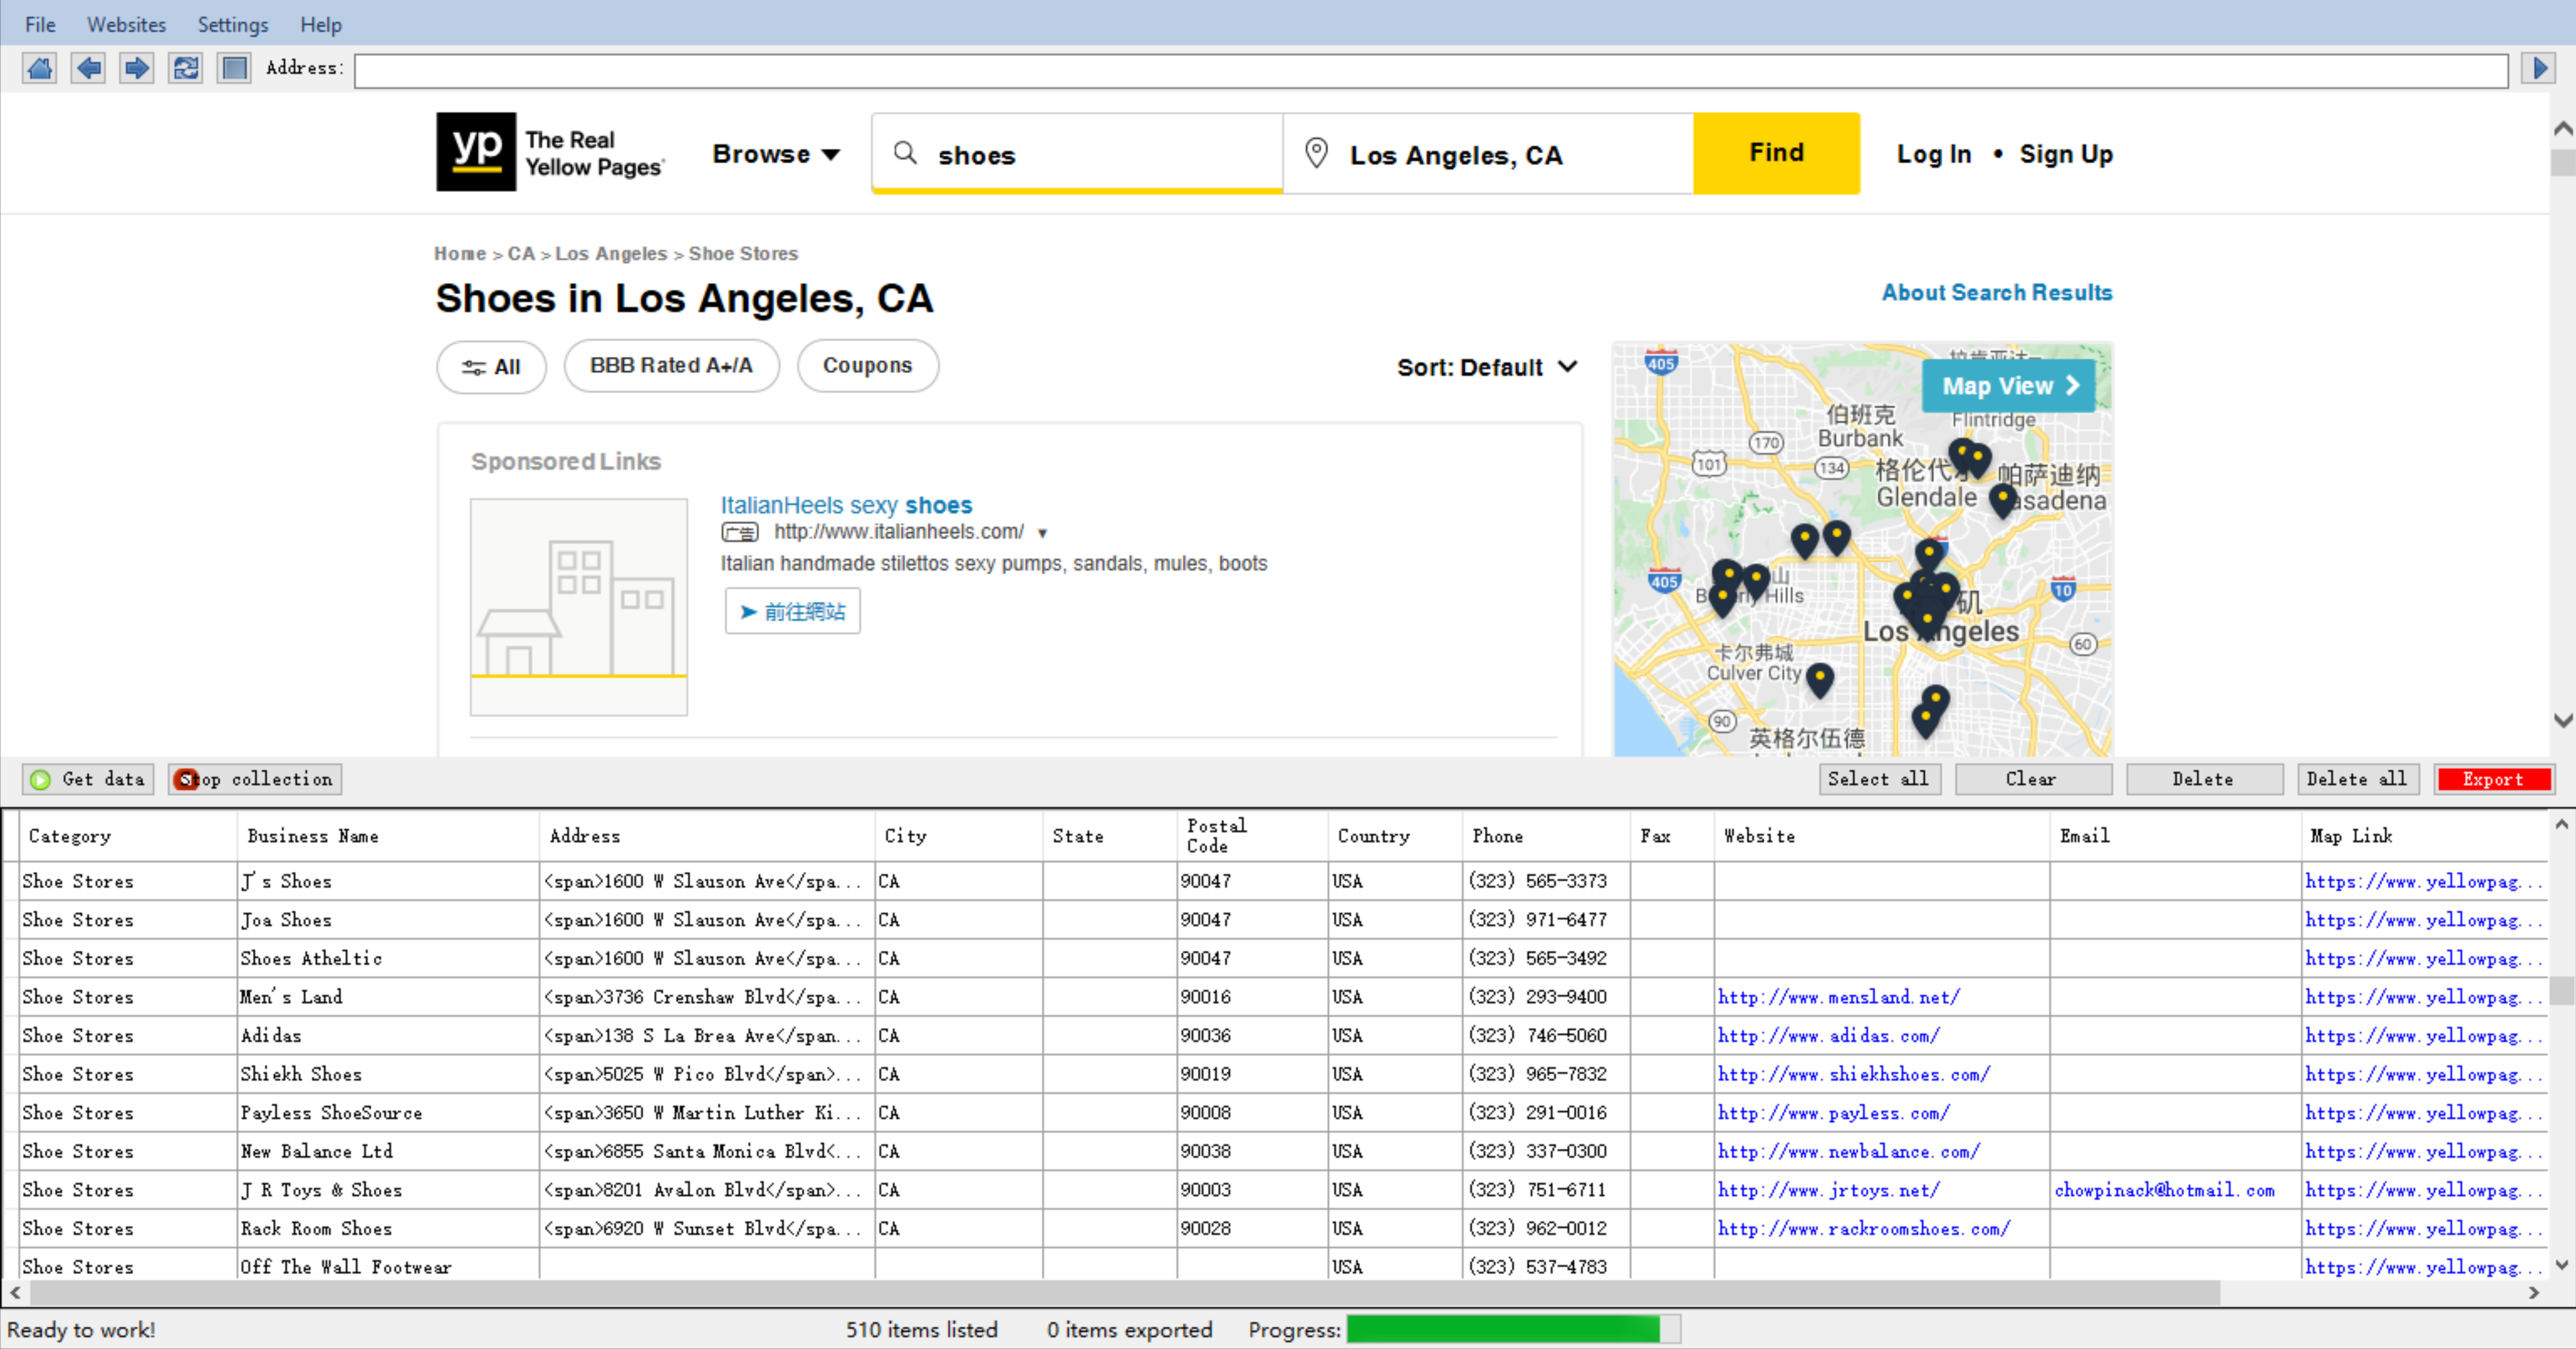This screenshot has height=1349, width=2576.
Task: Open the http://www.adidas.com/ website link
Action: pyautogui.click(x=1828, y=1036)
